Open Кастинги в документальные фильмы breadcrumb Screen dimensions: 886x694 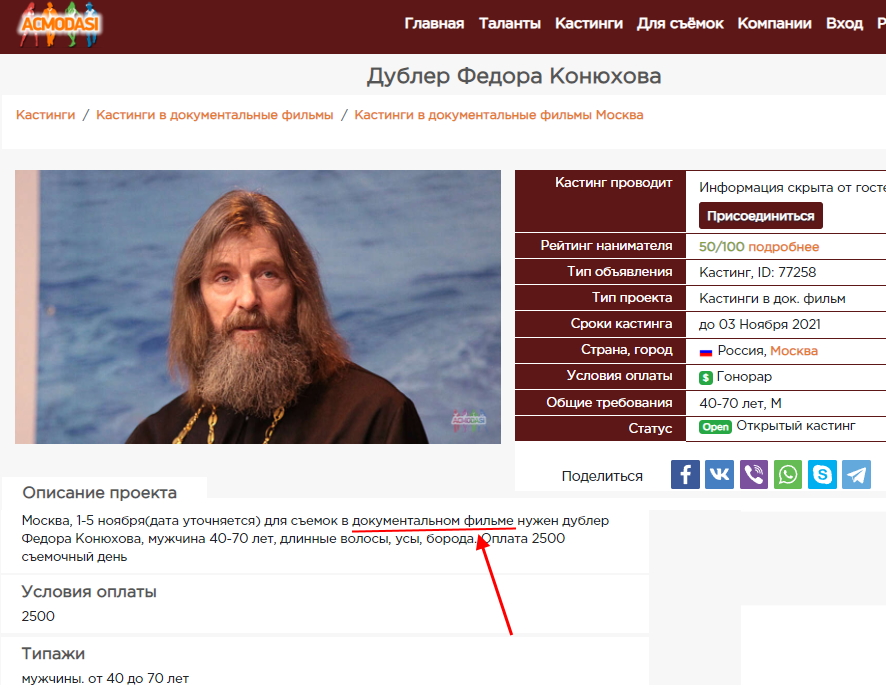pos(215,115)
